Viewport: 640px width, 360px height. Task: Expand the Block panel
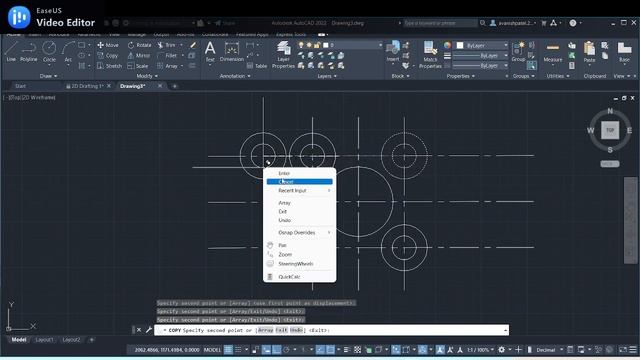tap(400, 76)
